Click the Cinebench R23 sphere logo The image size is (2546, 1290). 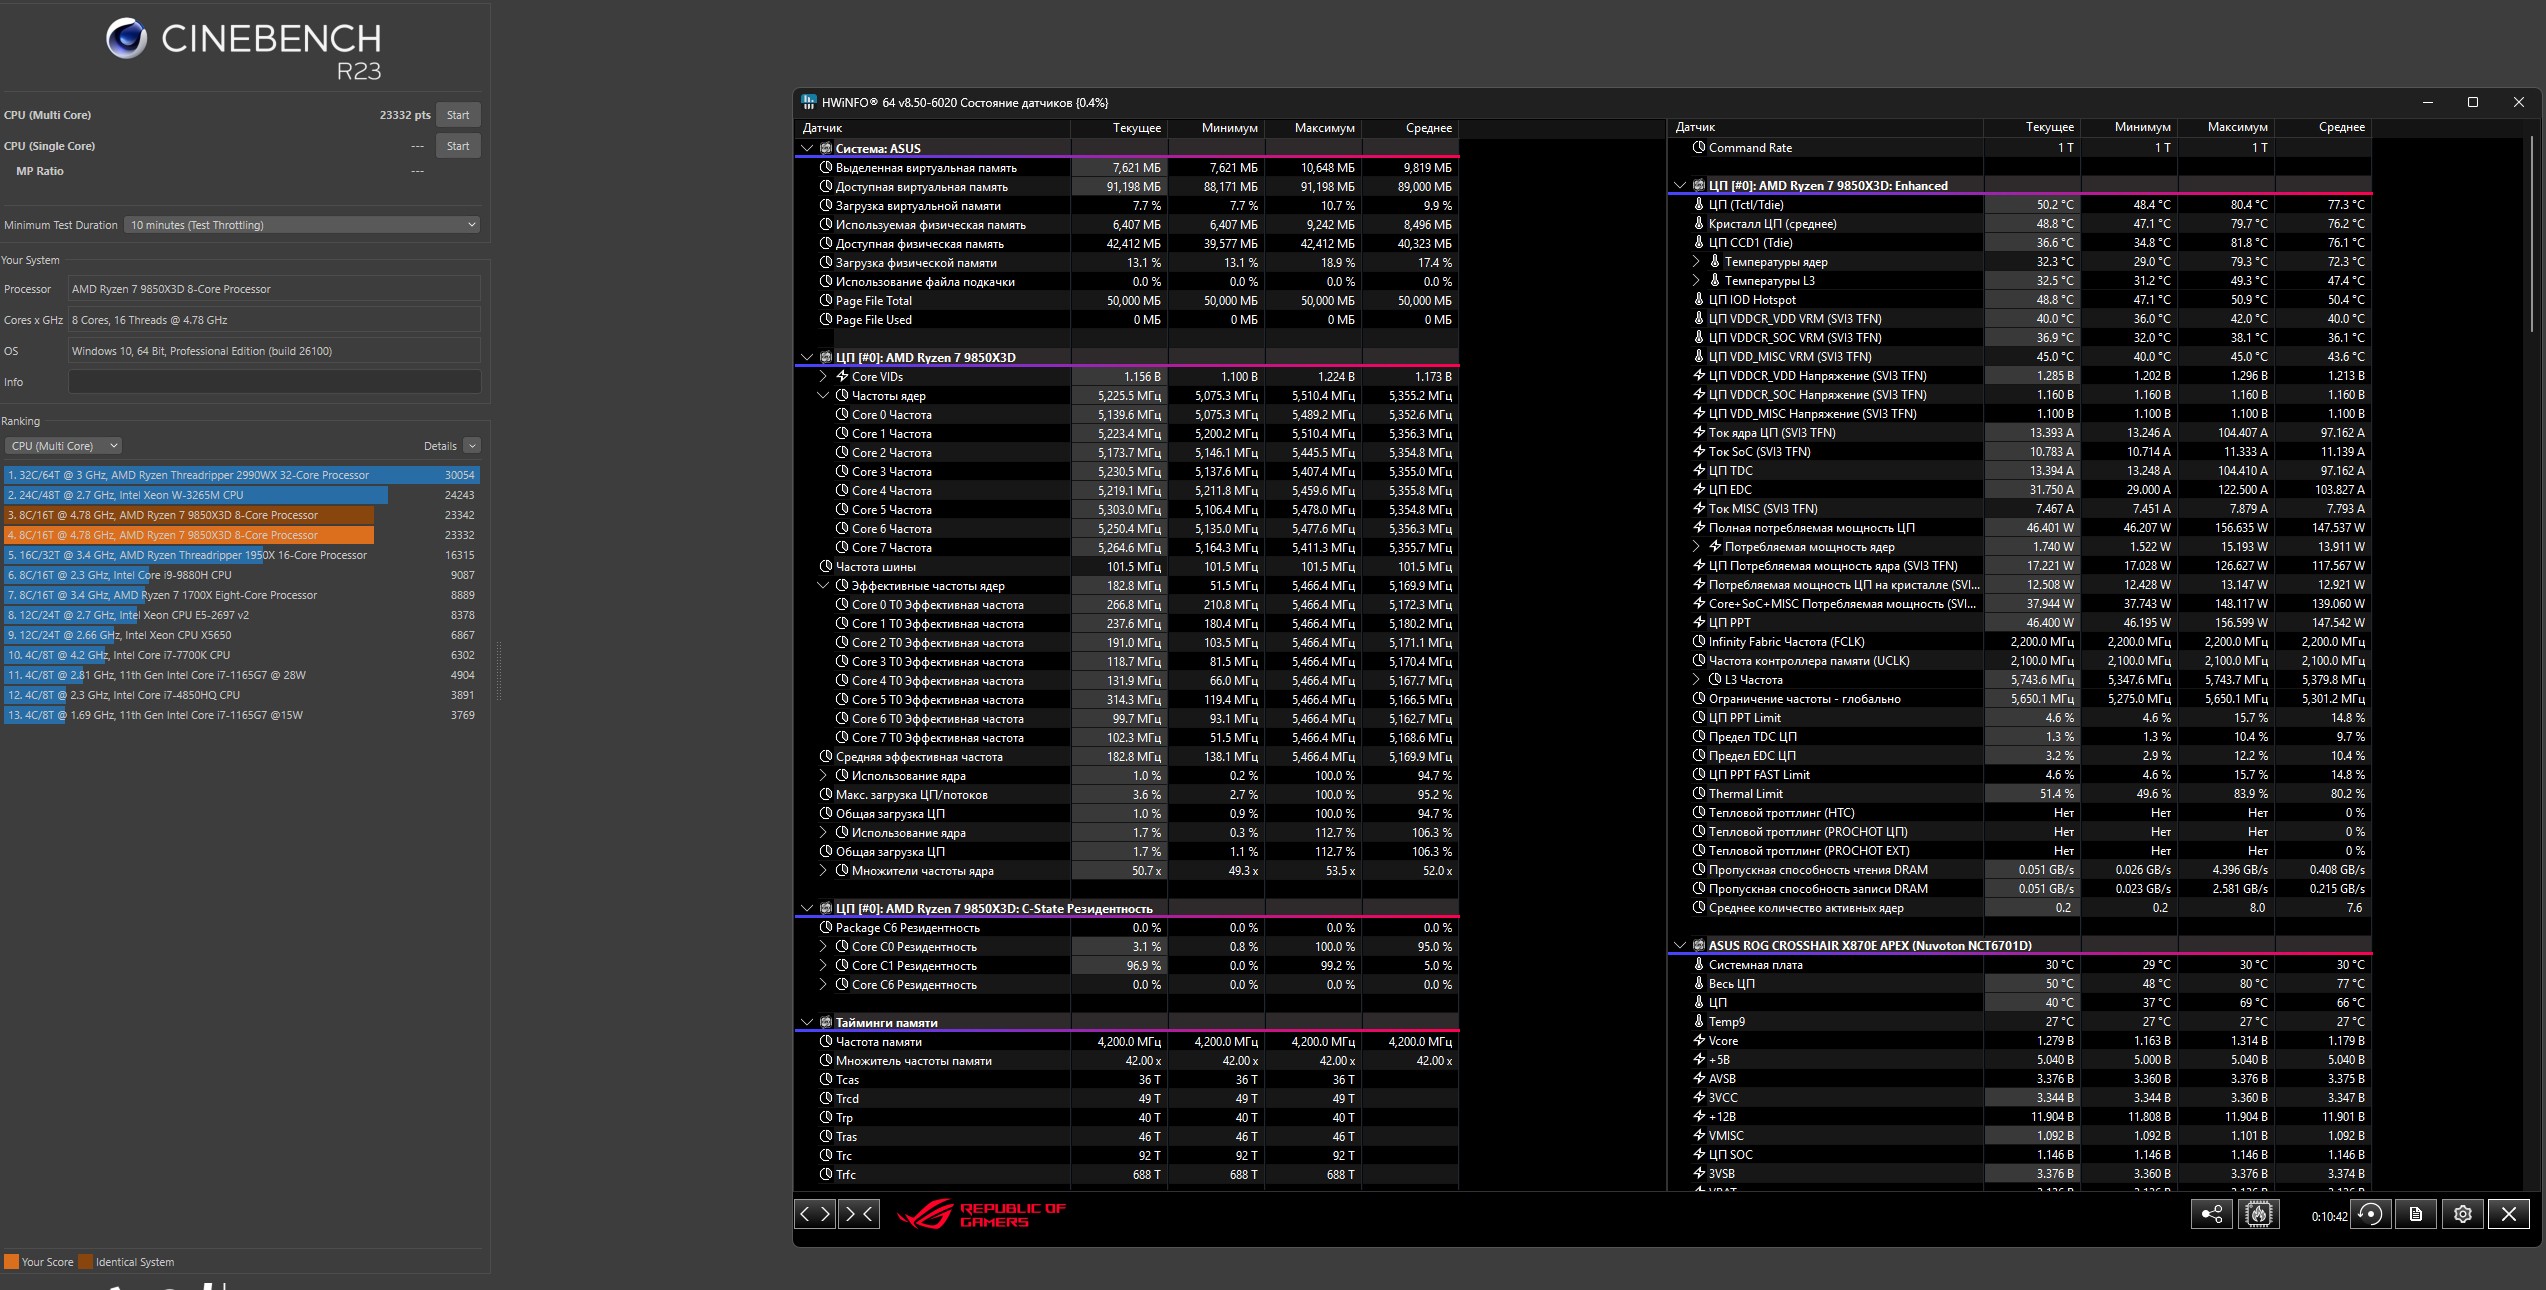tap(127, 38)
